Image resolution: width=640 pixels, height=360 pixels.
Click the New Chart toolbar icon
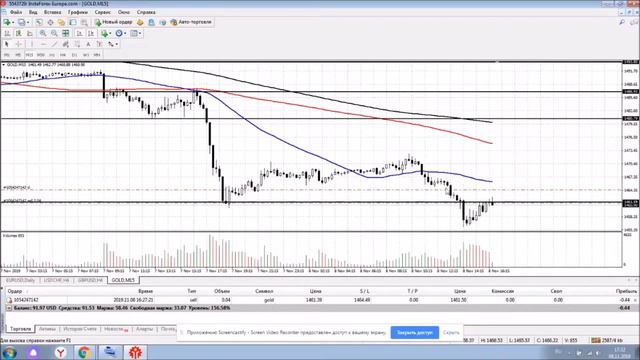coord(7,22)
